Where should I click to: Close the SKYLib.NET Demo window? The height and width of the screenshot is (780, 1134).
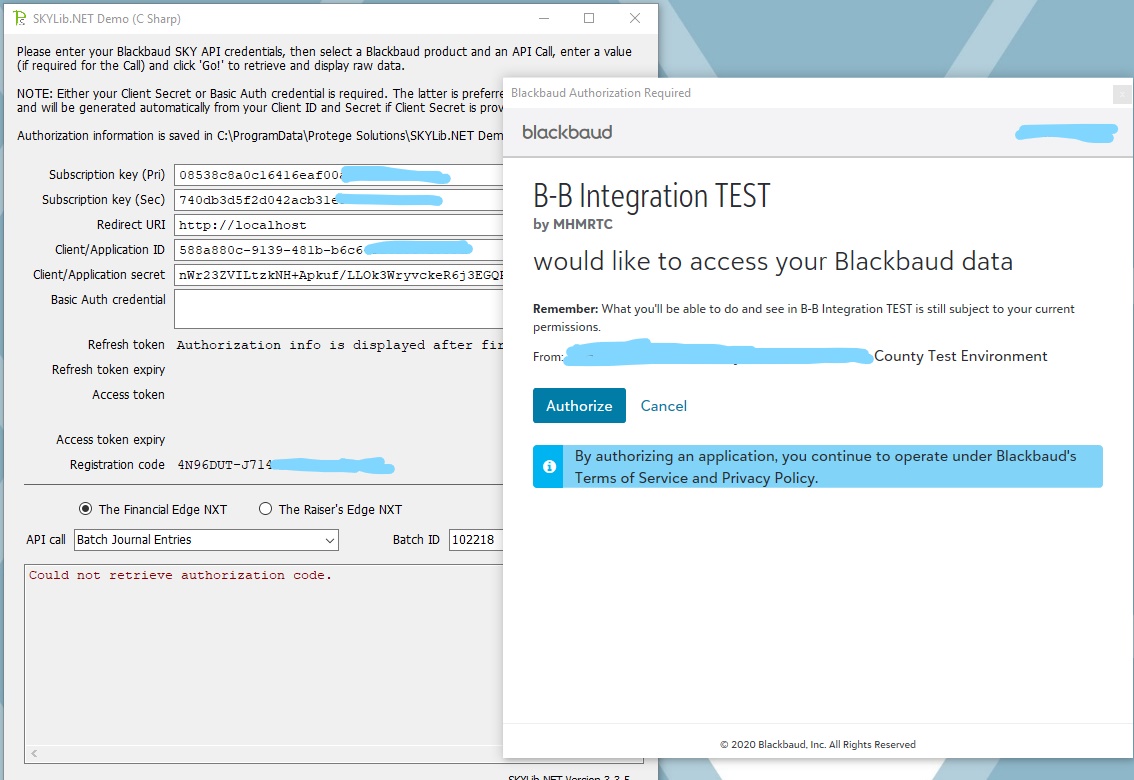click(634, 18)
